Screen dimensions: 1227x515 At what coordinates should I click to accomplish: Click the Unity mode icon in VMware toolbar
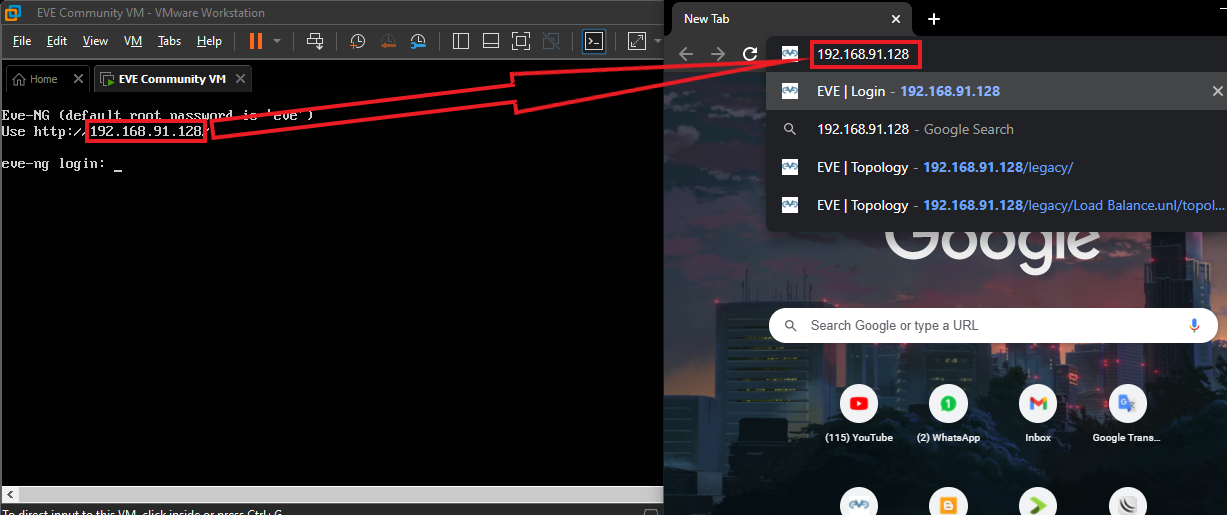pyautogui.click(x=550, y=41)
